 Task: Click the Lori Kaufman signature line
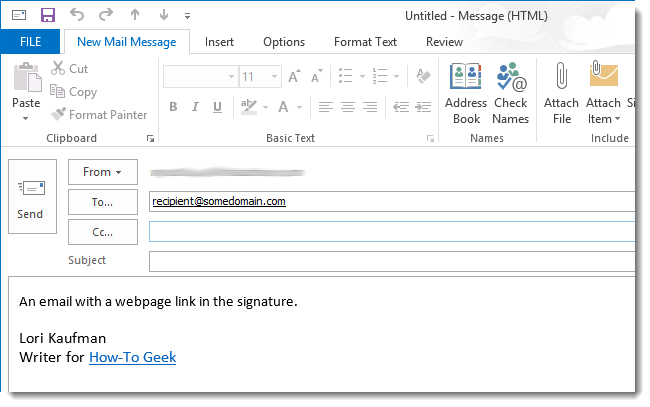coord(63,338)
